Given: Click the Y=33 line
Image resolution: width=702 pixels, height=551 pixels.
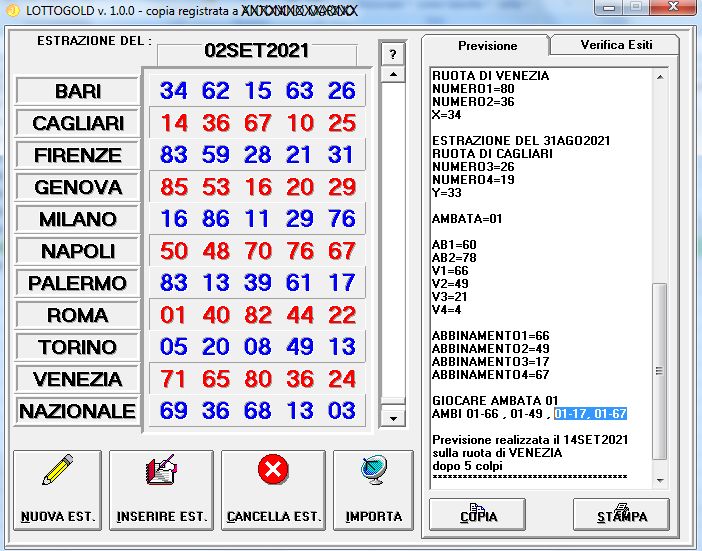Looking at the screenshot, I should point(446,193).
